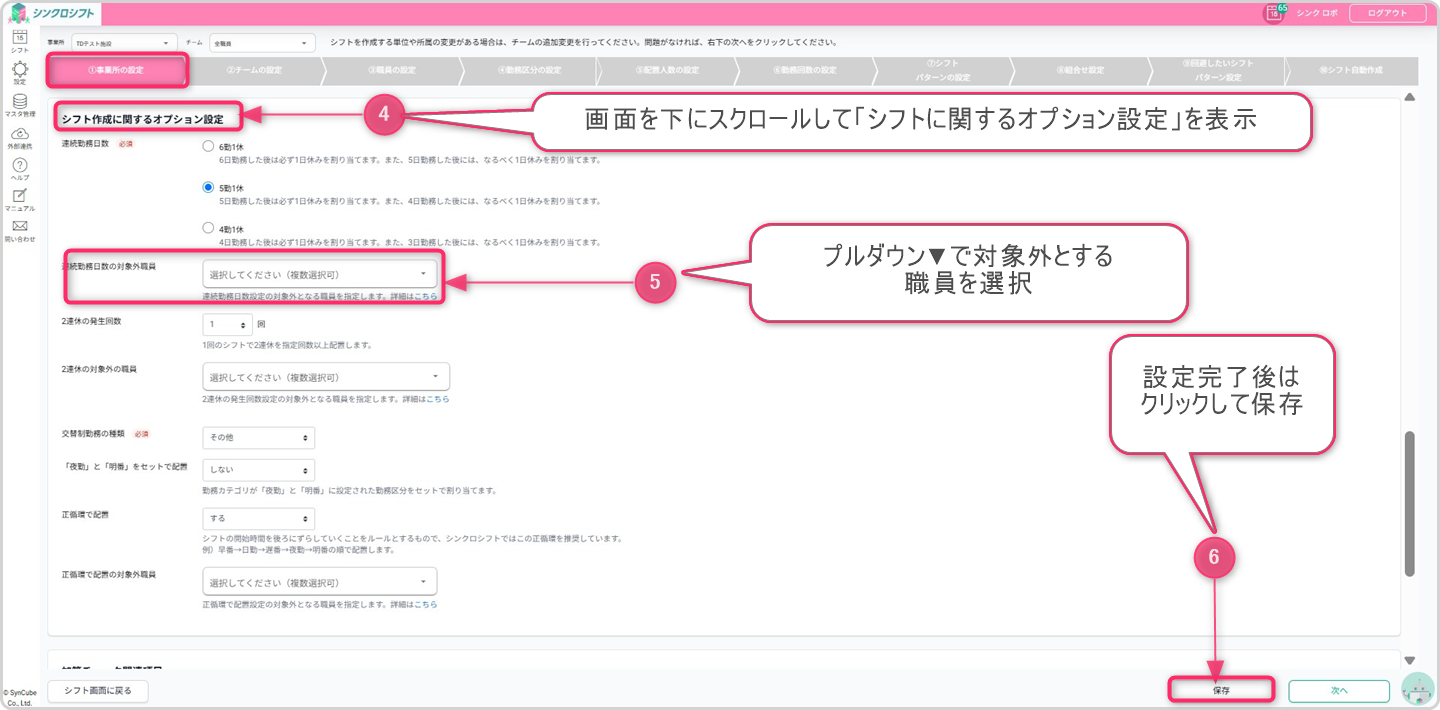Click the 保存 button
The width and height of the screenshot is (1440, 710).
pyautogui.click(x=1221, y=690)
